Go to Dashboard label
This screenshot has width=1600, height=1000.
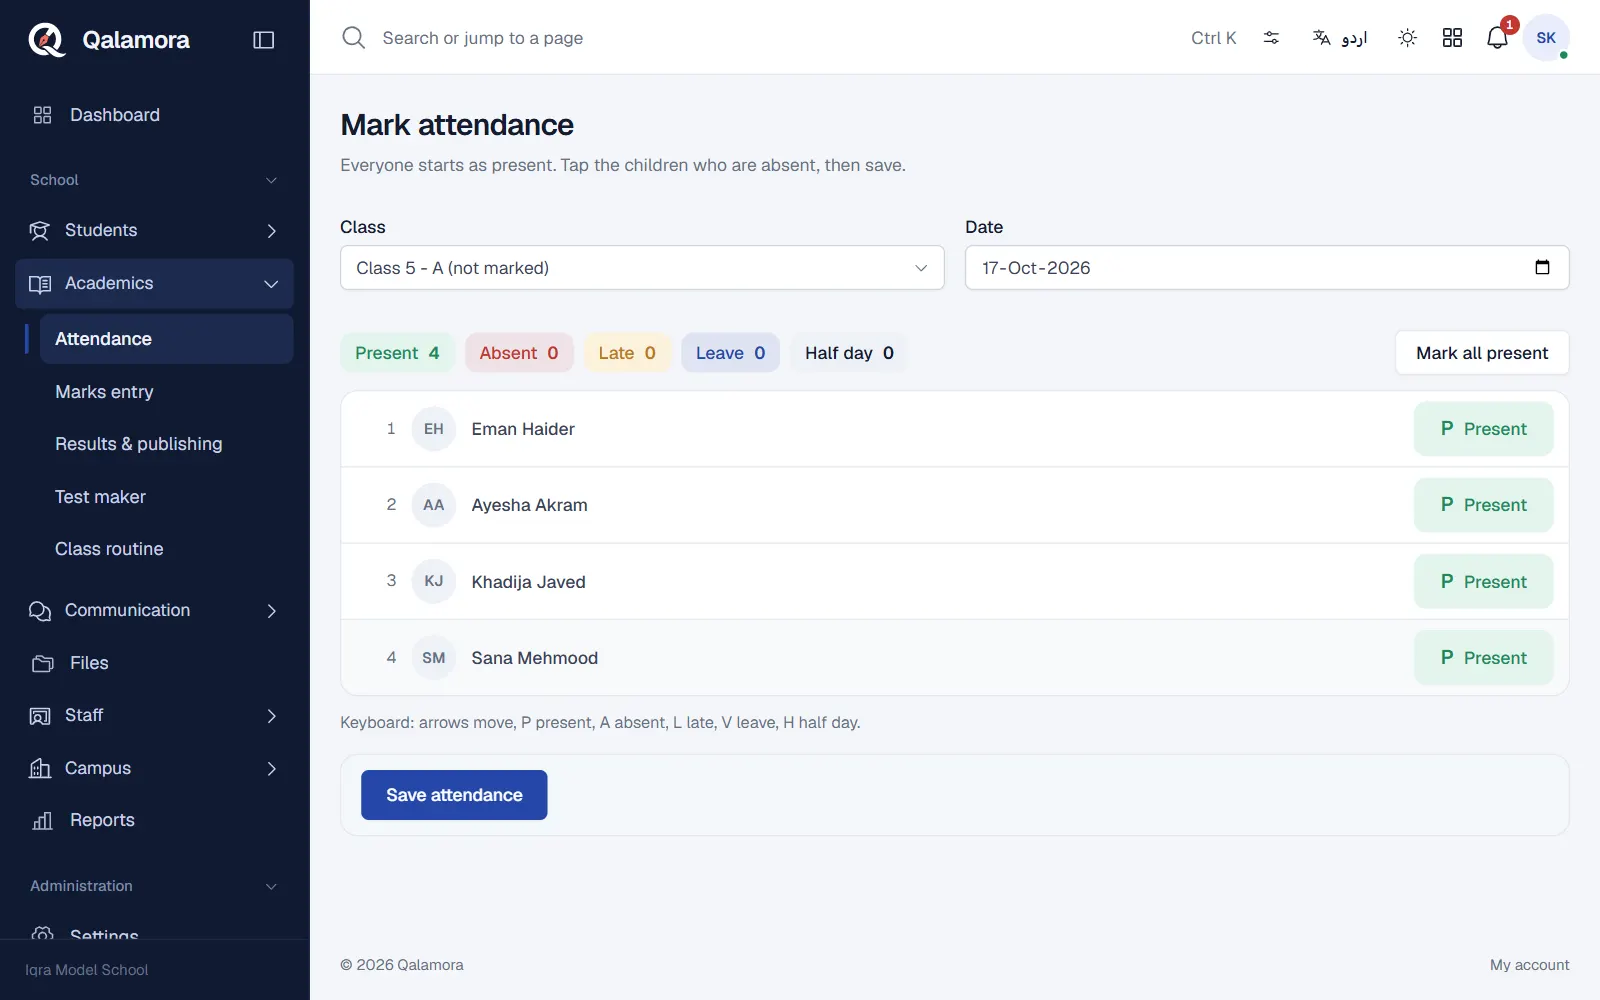pyautogui.click(x=115, y=115)
